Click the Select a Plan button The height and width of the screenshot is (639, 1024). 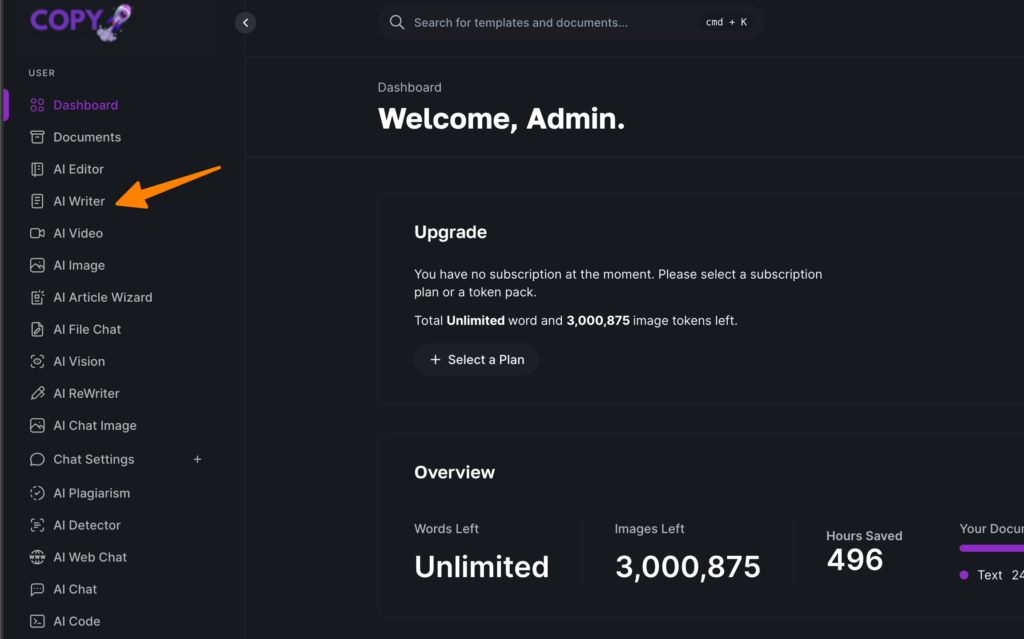pyautogui.click(x=476, y=360)
